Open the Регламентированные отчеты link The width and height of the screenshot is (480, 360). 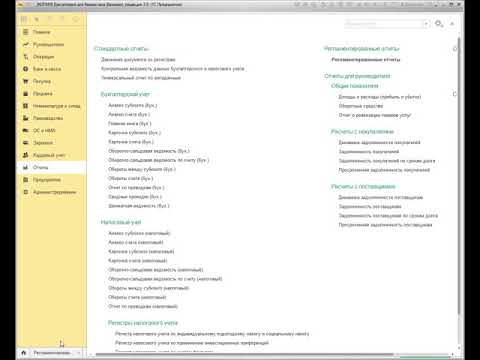click(366, 60)
